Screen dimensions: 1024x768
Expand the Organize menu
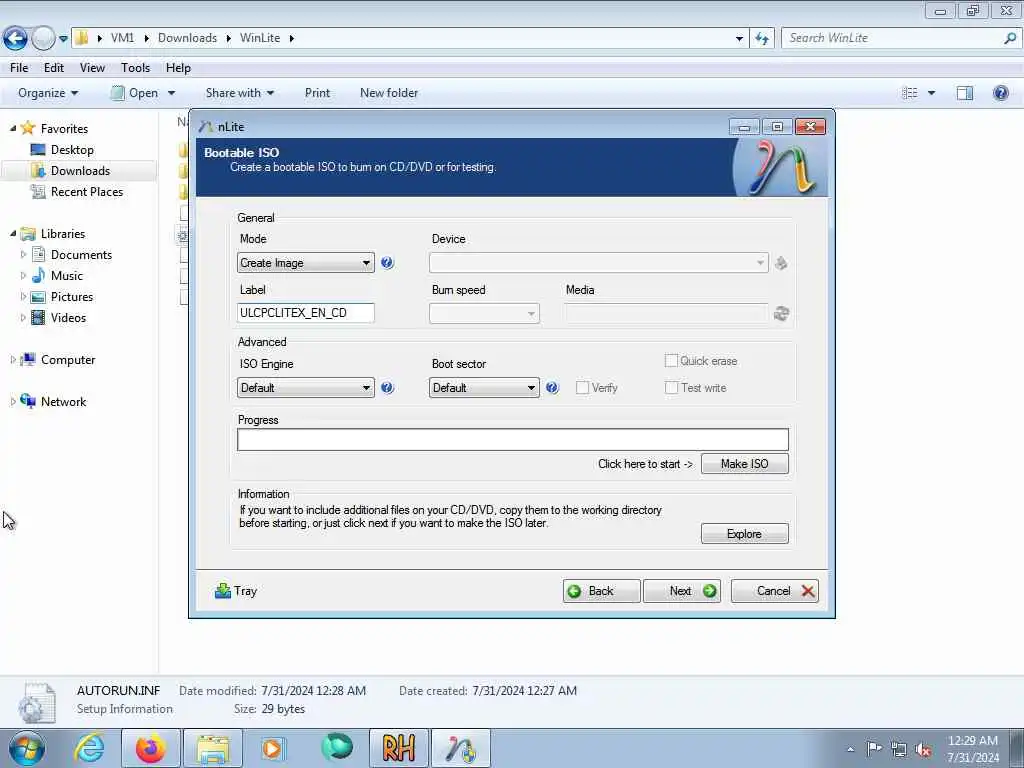point(48,93)
